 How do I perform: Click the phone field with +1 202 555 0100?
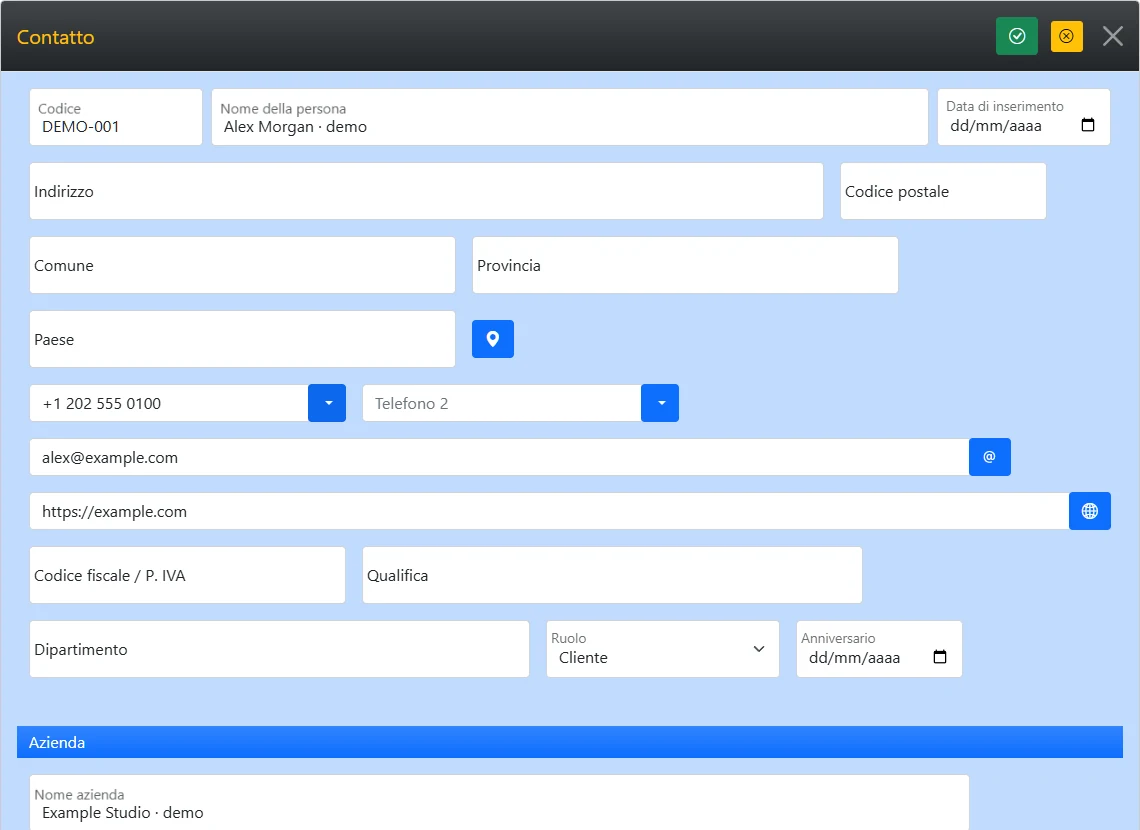tap(169, 403)
